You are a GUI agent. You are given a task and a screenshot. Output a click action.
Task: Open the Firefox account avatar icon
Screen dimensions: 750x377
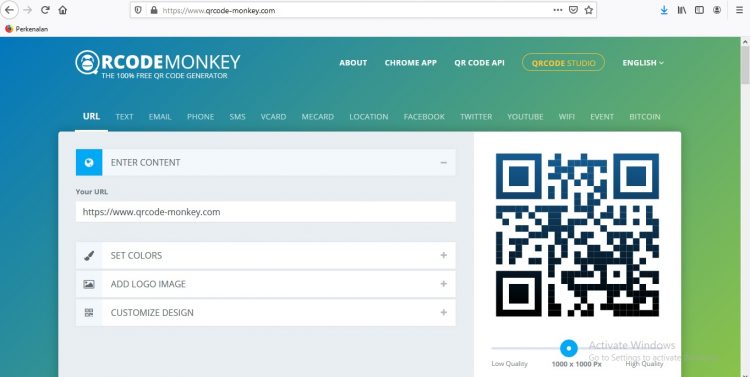[717, 10]
